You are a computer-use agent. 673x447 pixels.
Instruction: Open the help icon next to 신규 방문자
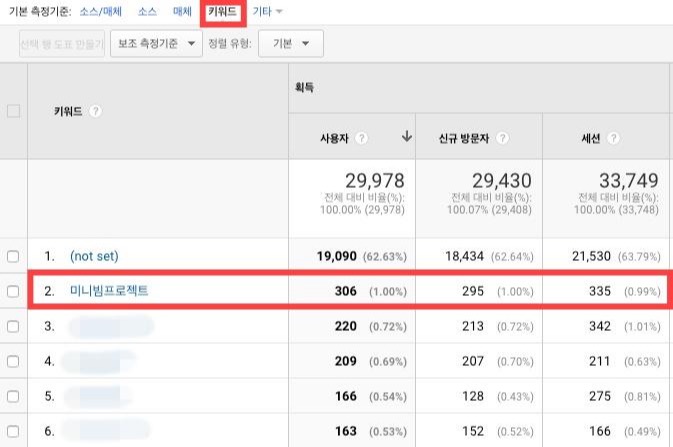point(502,138)
